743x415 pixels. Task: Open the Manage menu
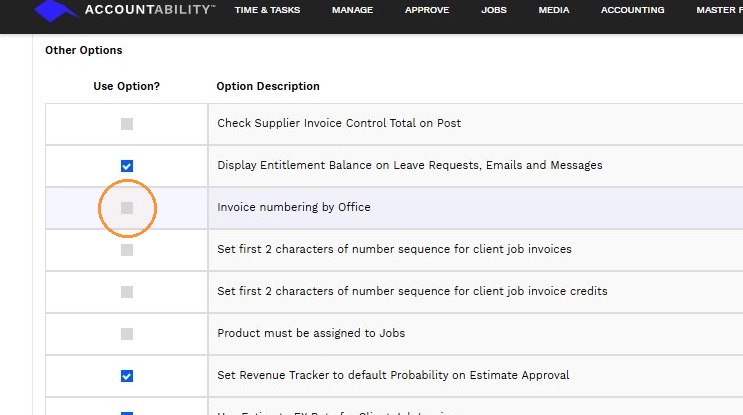pyautogui.click(x=352, y=10)
